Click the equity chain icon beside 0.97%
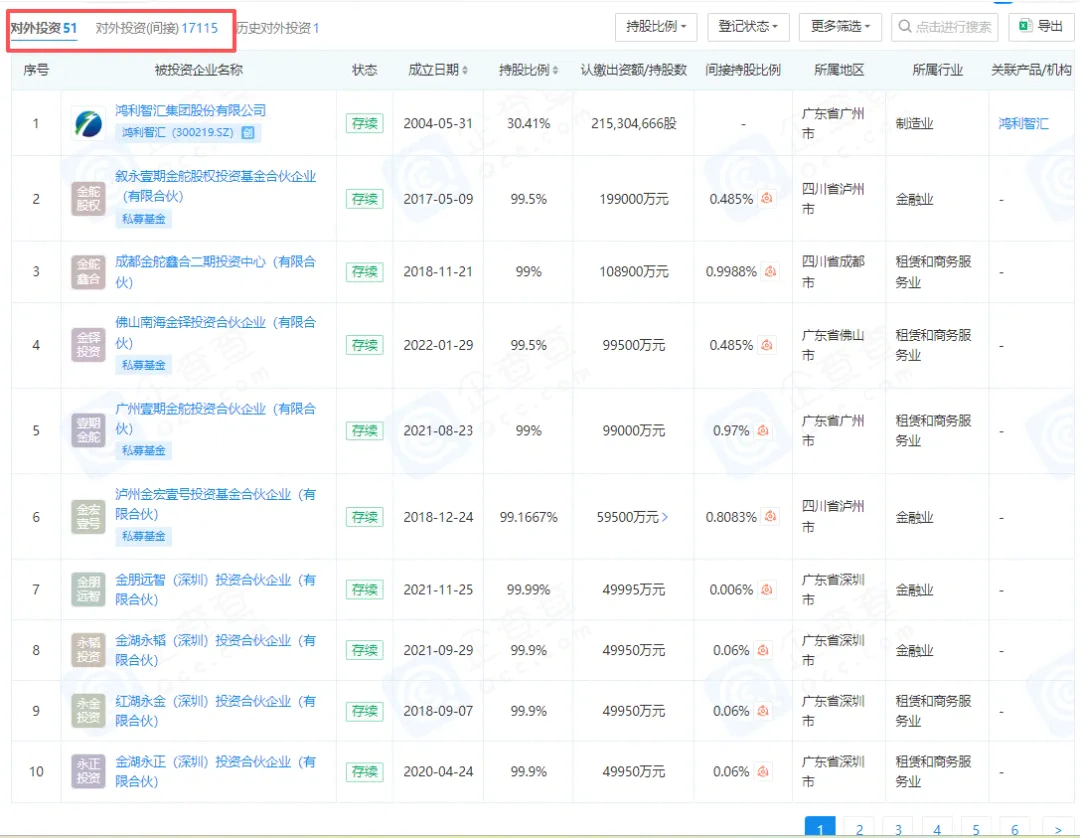The width and height of the screenshot is (1080, 838). (x=763, y=430)
